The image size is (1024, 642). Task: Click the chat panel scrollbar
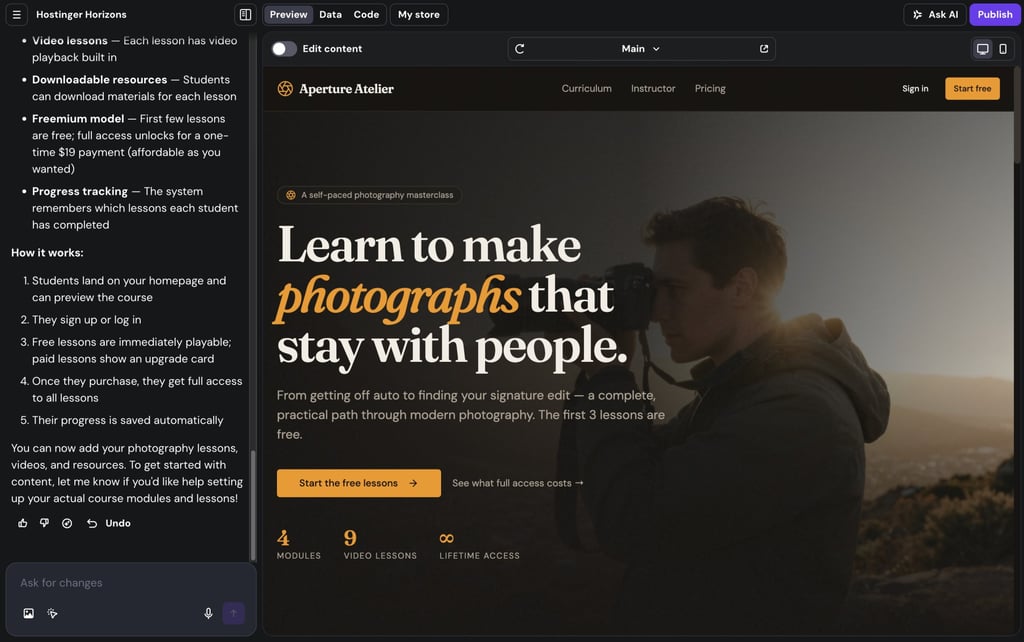pos(253,506)
